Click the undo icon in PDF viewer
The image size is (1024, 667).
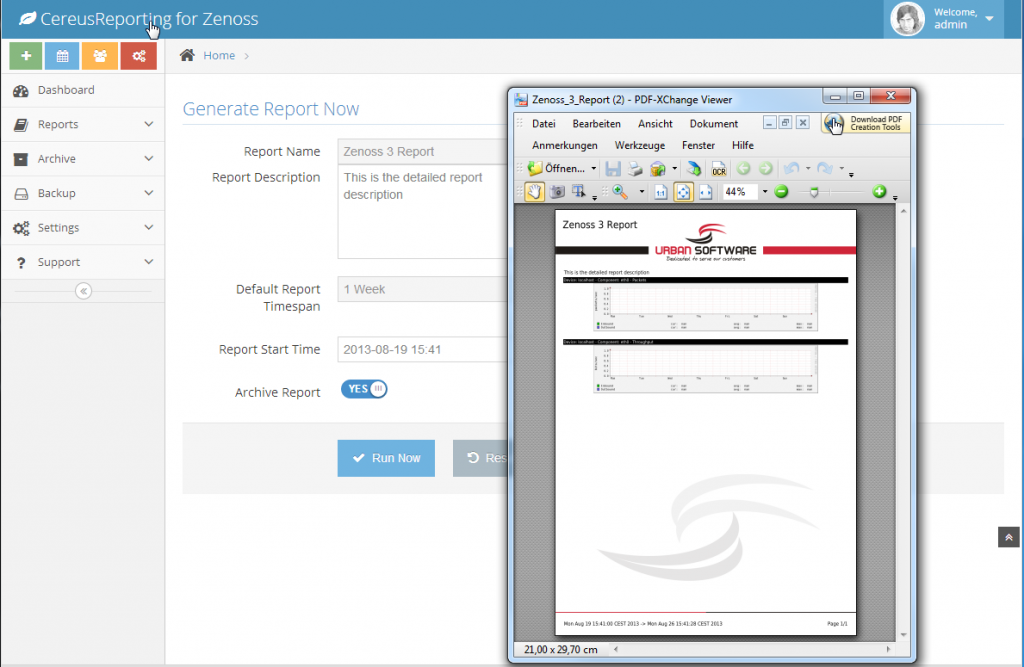(792, 169)
